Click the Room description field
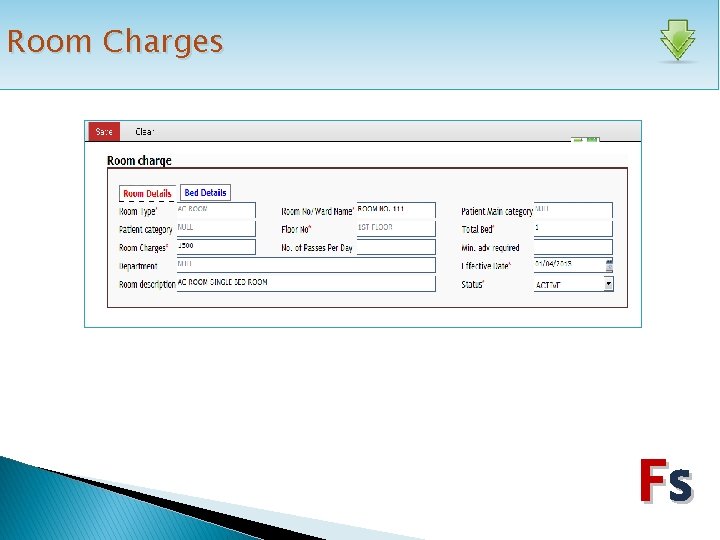This screenshot has height=540, width=720. [x=306, y=283]
